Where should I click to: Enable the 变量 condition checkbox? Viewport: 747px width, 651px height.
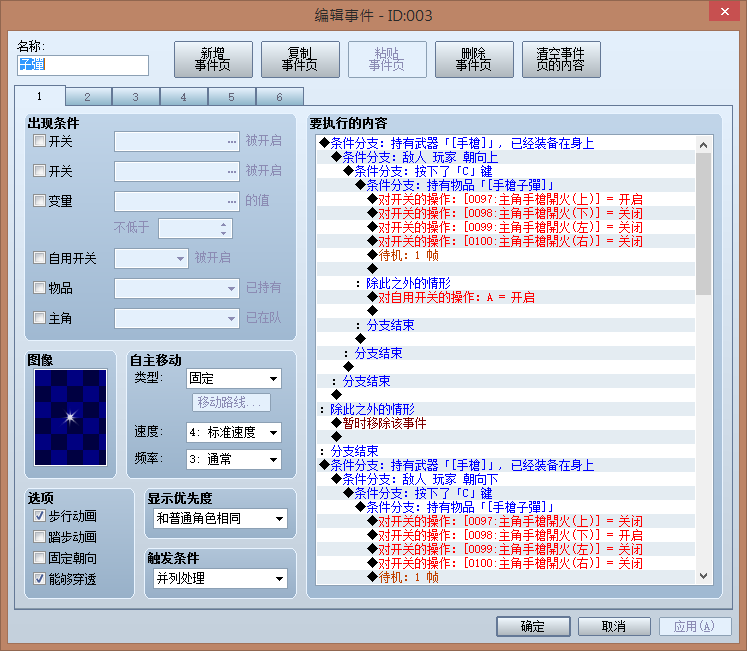click(39, 200)
